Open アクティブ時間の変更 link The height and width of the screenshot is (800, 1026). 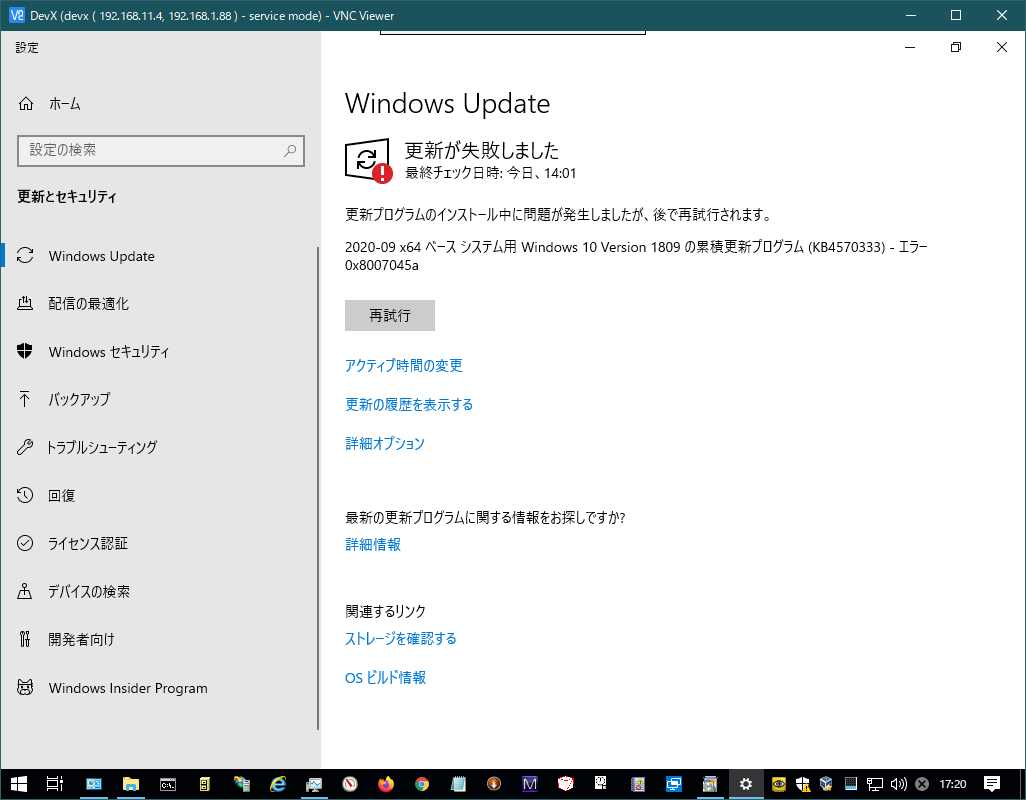[x=404, y=366]
